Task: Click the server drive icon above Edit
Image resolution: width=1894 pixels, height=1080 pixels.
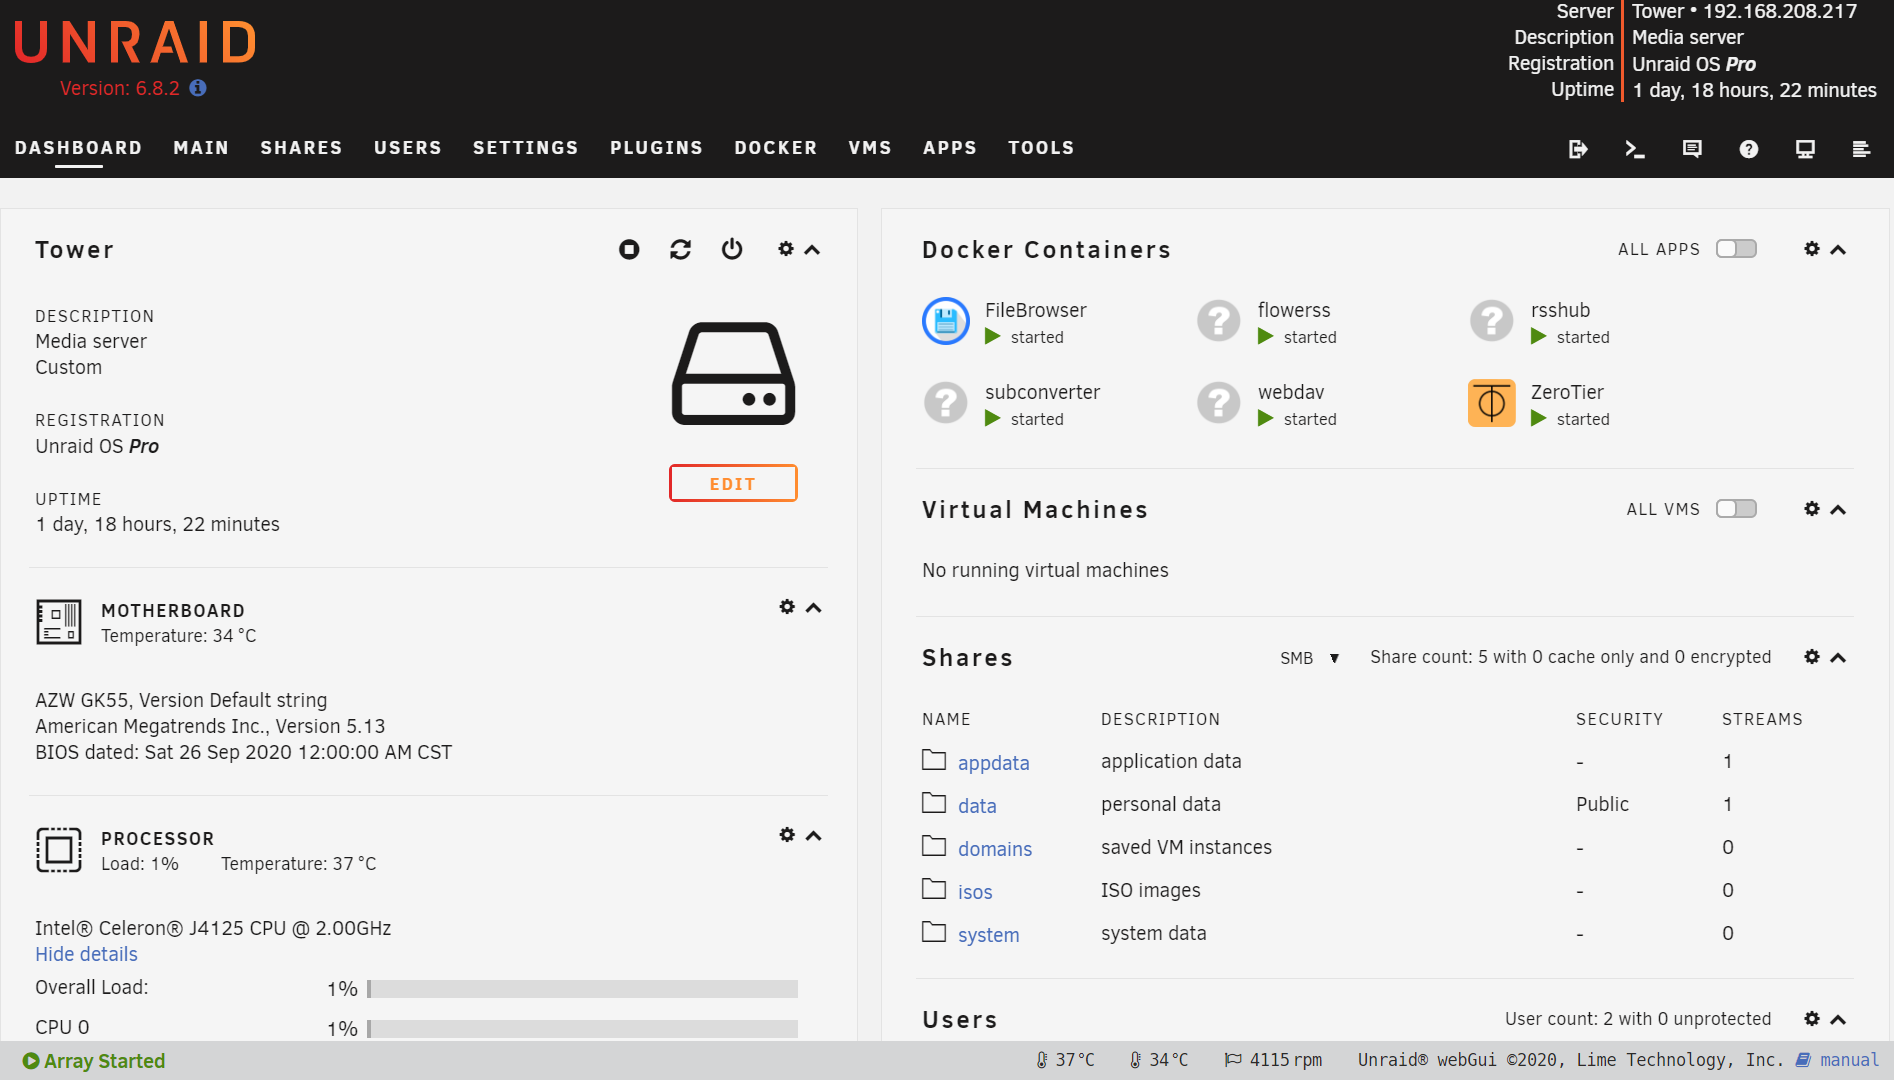Action: coord(733,374)
